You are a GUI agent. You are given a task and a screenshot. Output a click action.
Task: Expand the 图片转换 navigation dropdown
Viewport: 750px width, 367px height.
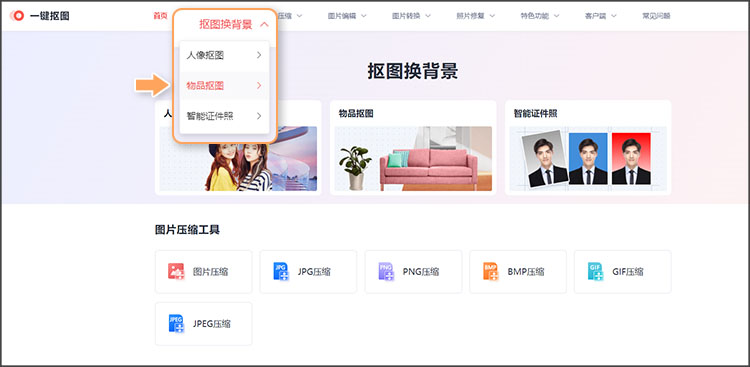(x=411, y=16)
